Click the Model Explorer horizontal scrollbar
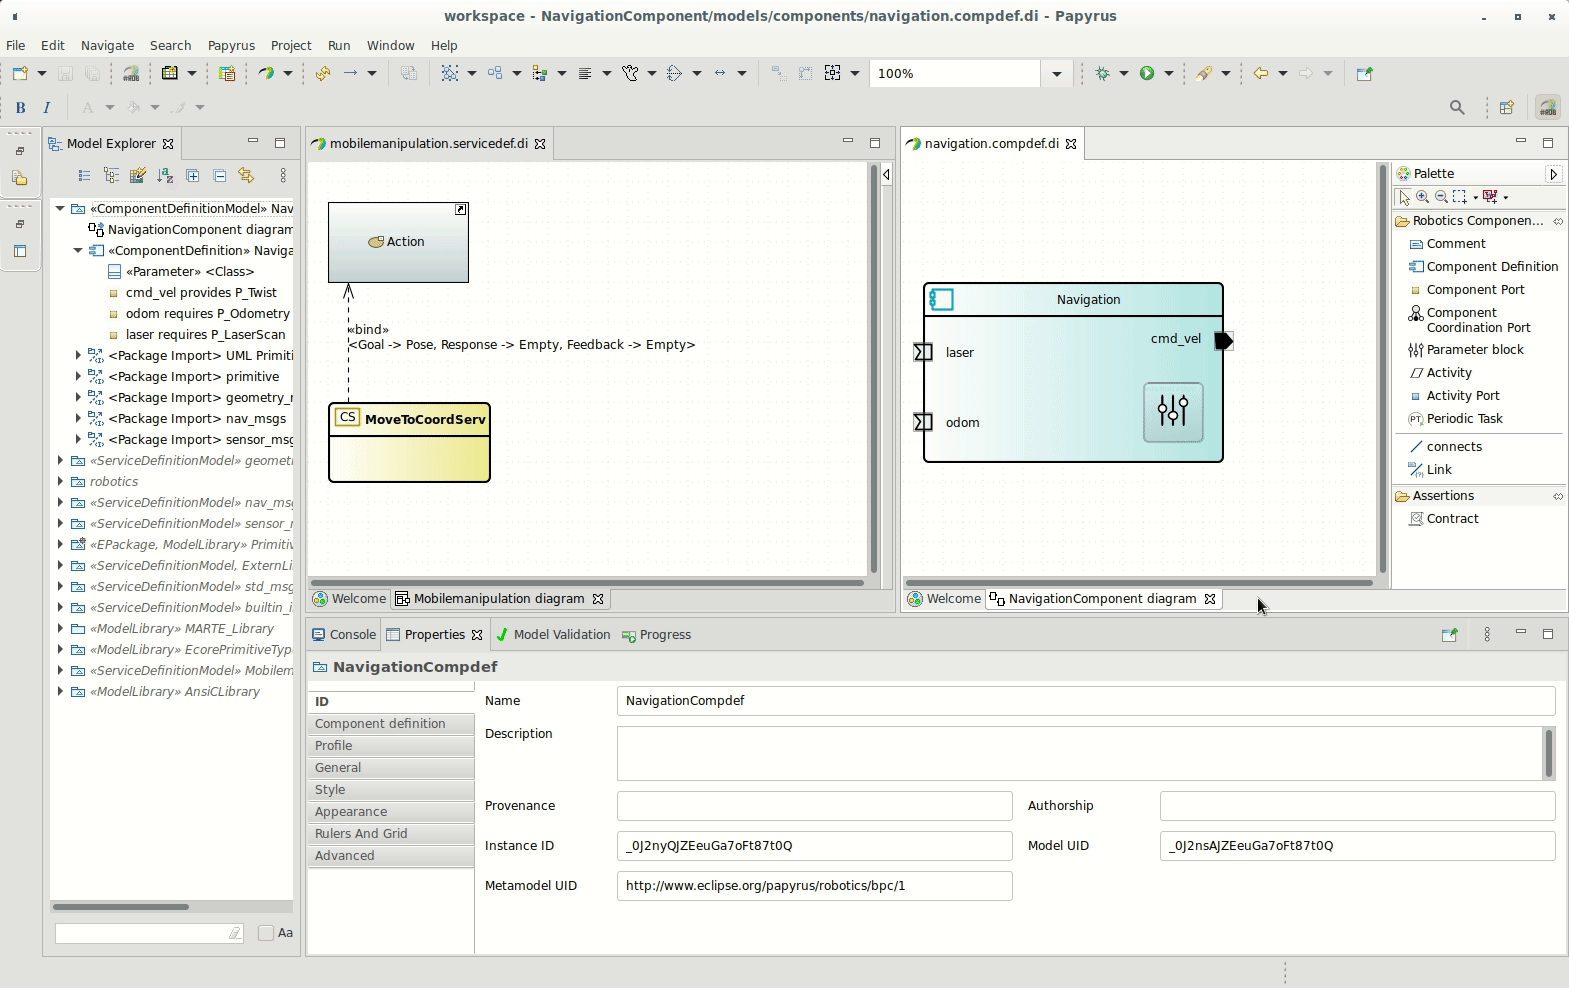The width and height of the screenshot is (1569, 988). click(121, 907)
